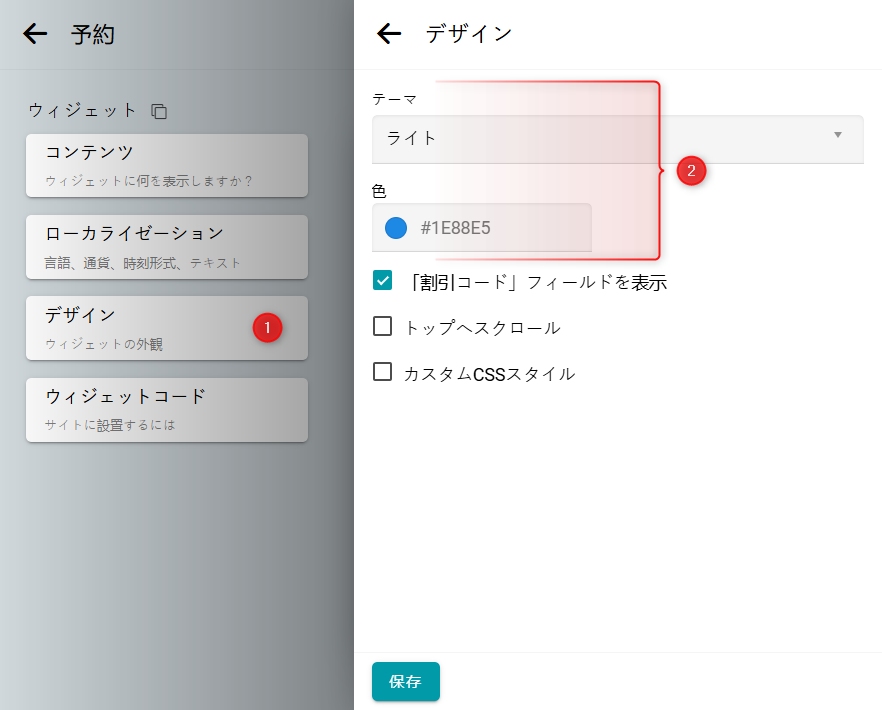Click the 予約 page title
Image resolution: width=882 pixels, height=710 pixels.
point(93,35)
